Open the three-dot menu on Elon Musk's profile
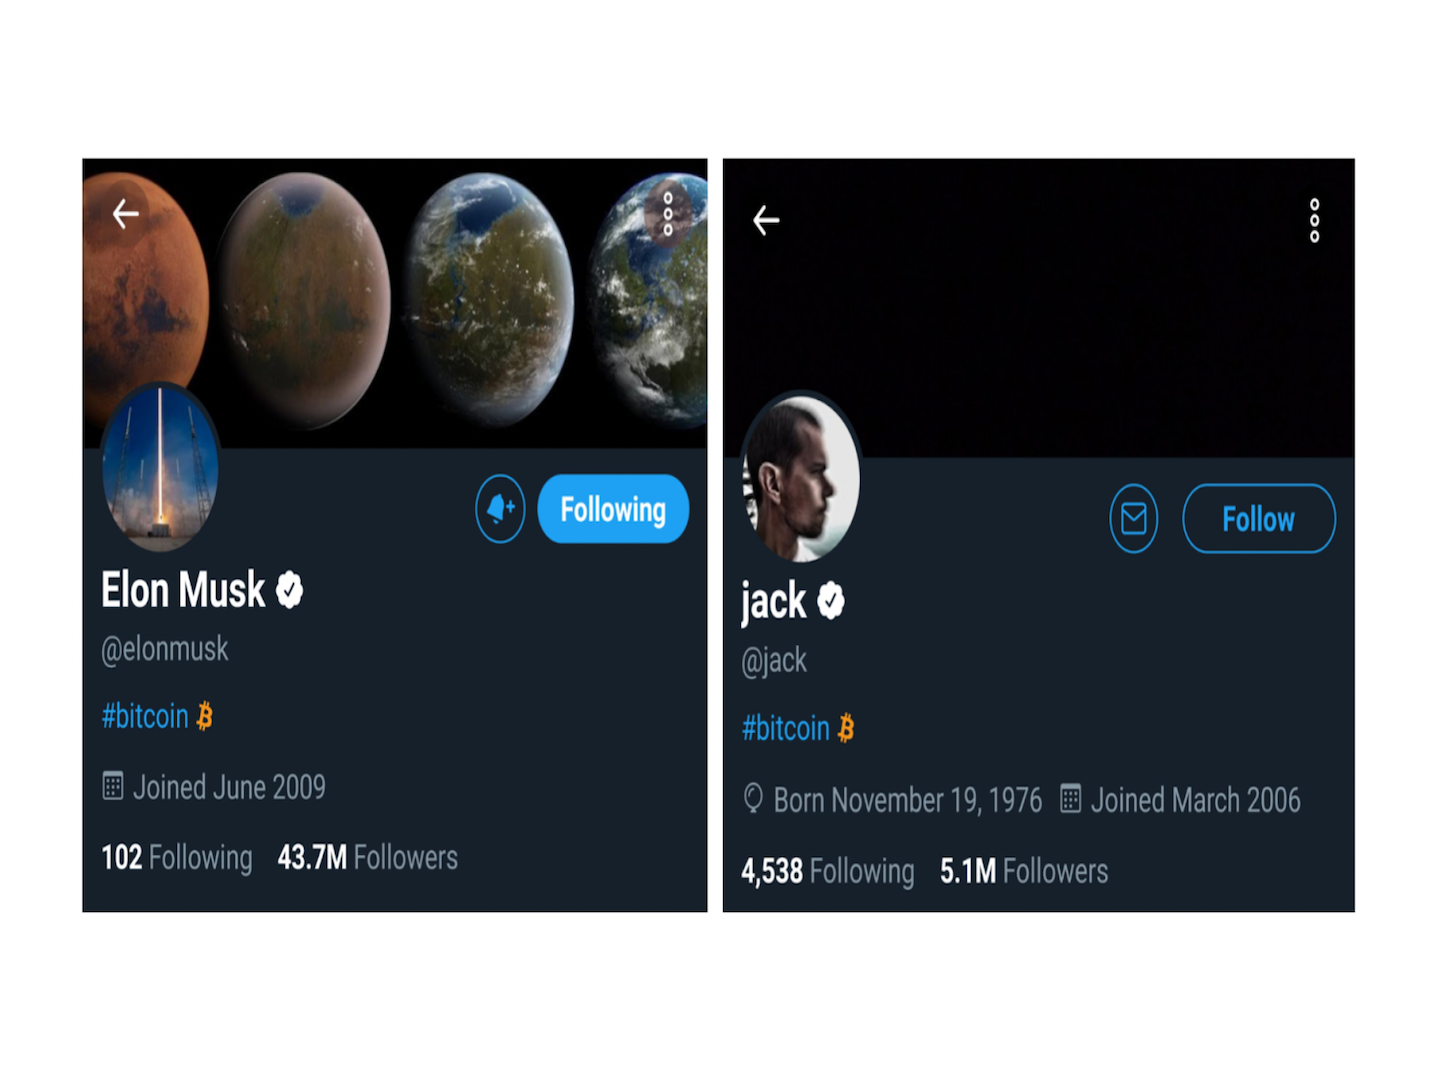Image resolution: width=1440 pixels, height=1080 pixels. (666, 214)
